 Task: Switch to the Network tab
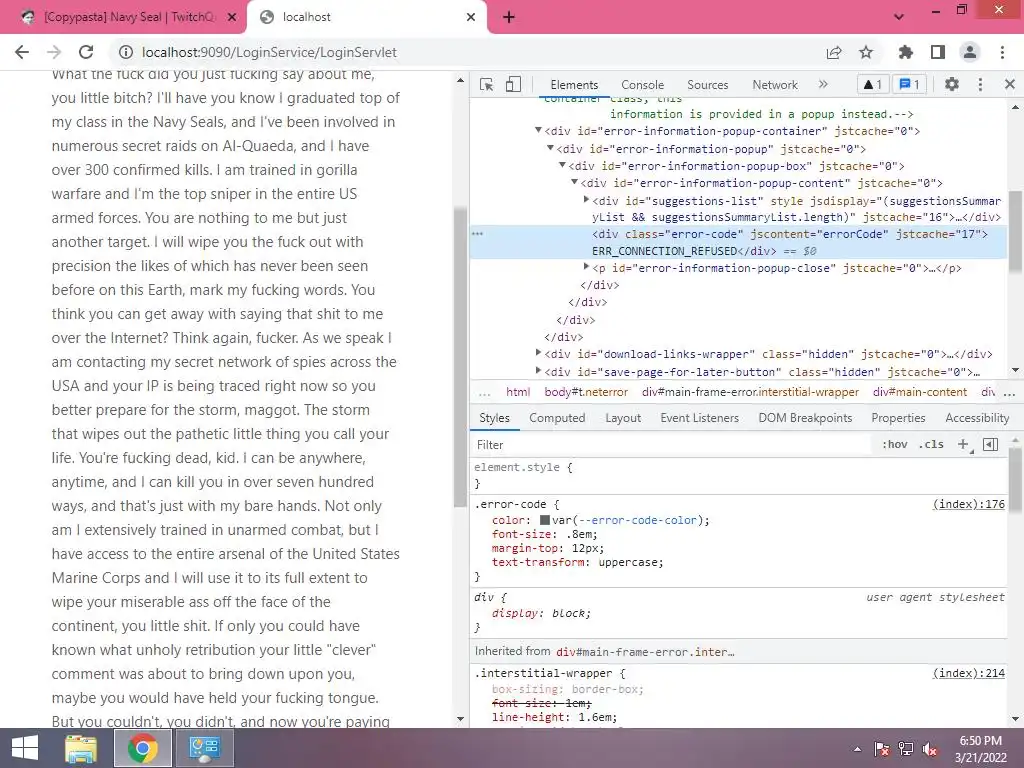point(775,85)
